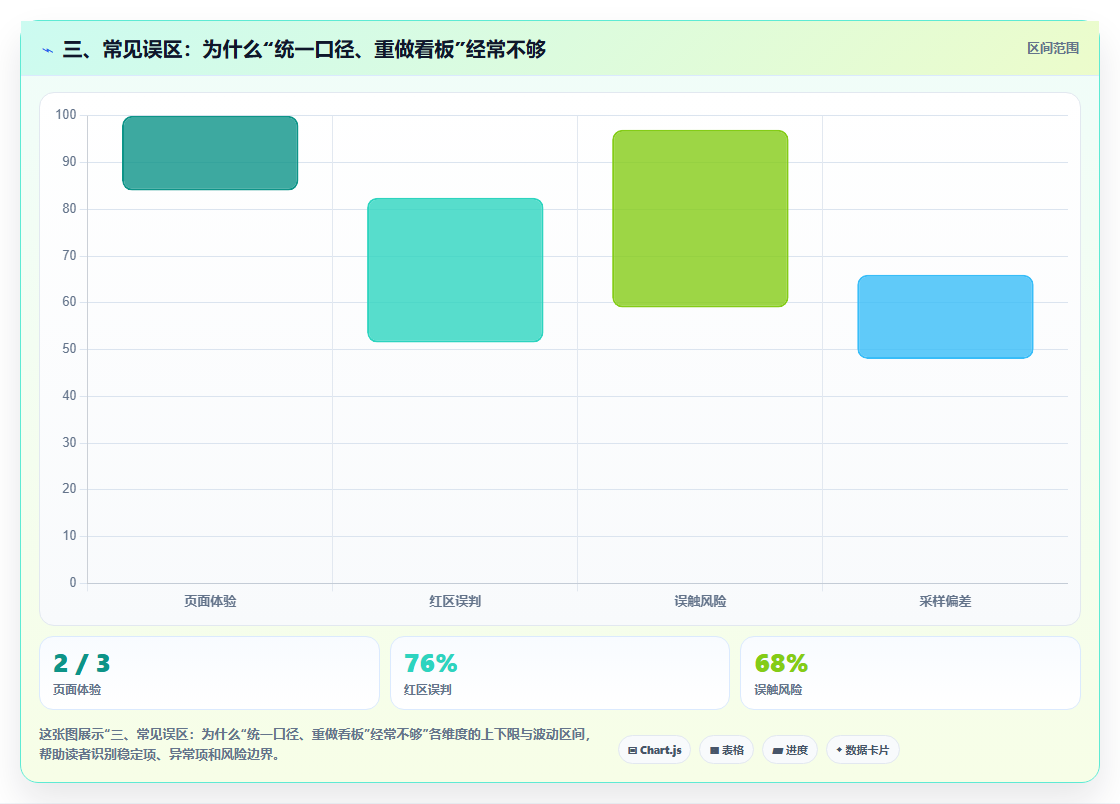Click the sparkle icon in the 数据卡片 chip
The height and width of the screenshot is (804, 1120).
point(839,750)
